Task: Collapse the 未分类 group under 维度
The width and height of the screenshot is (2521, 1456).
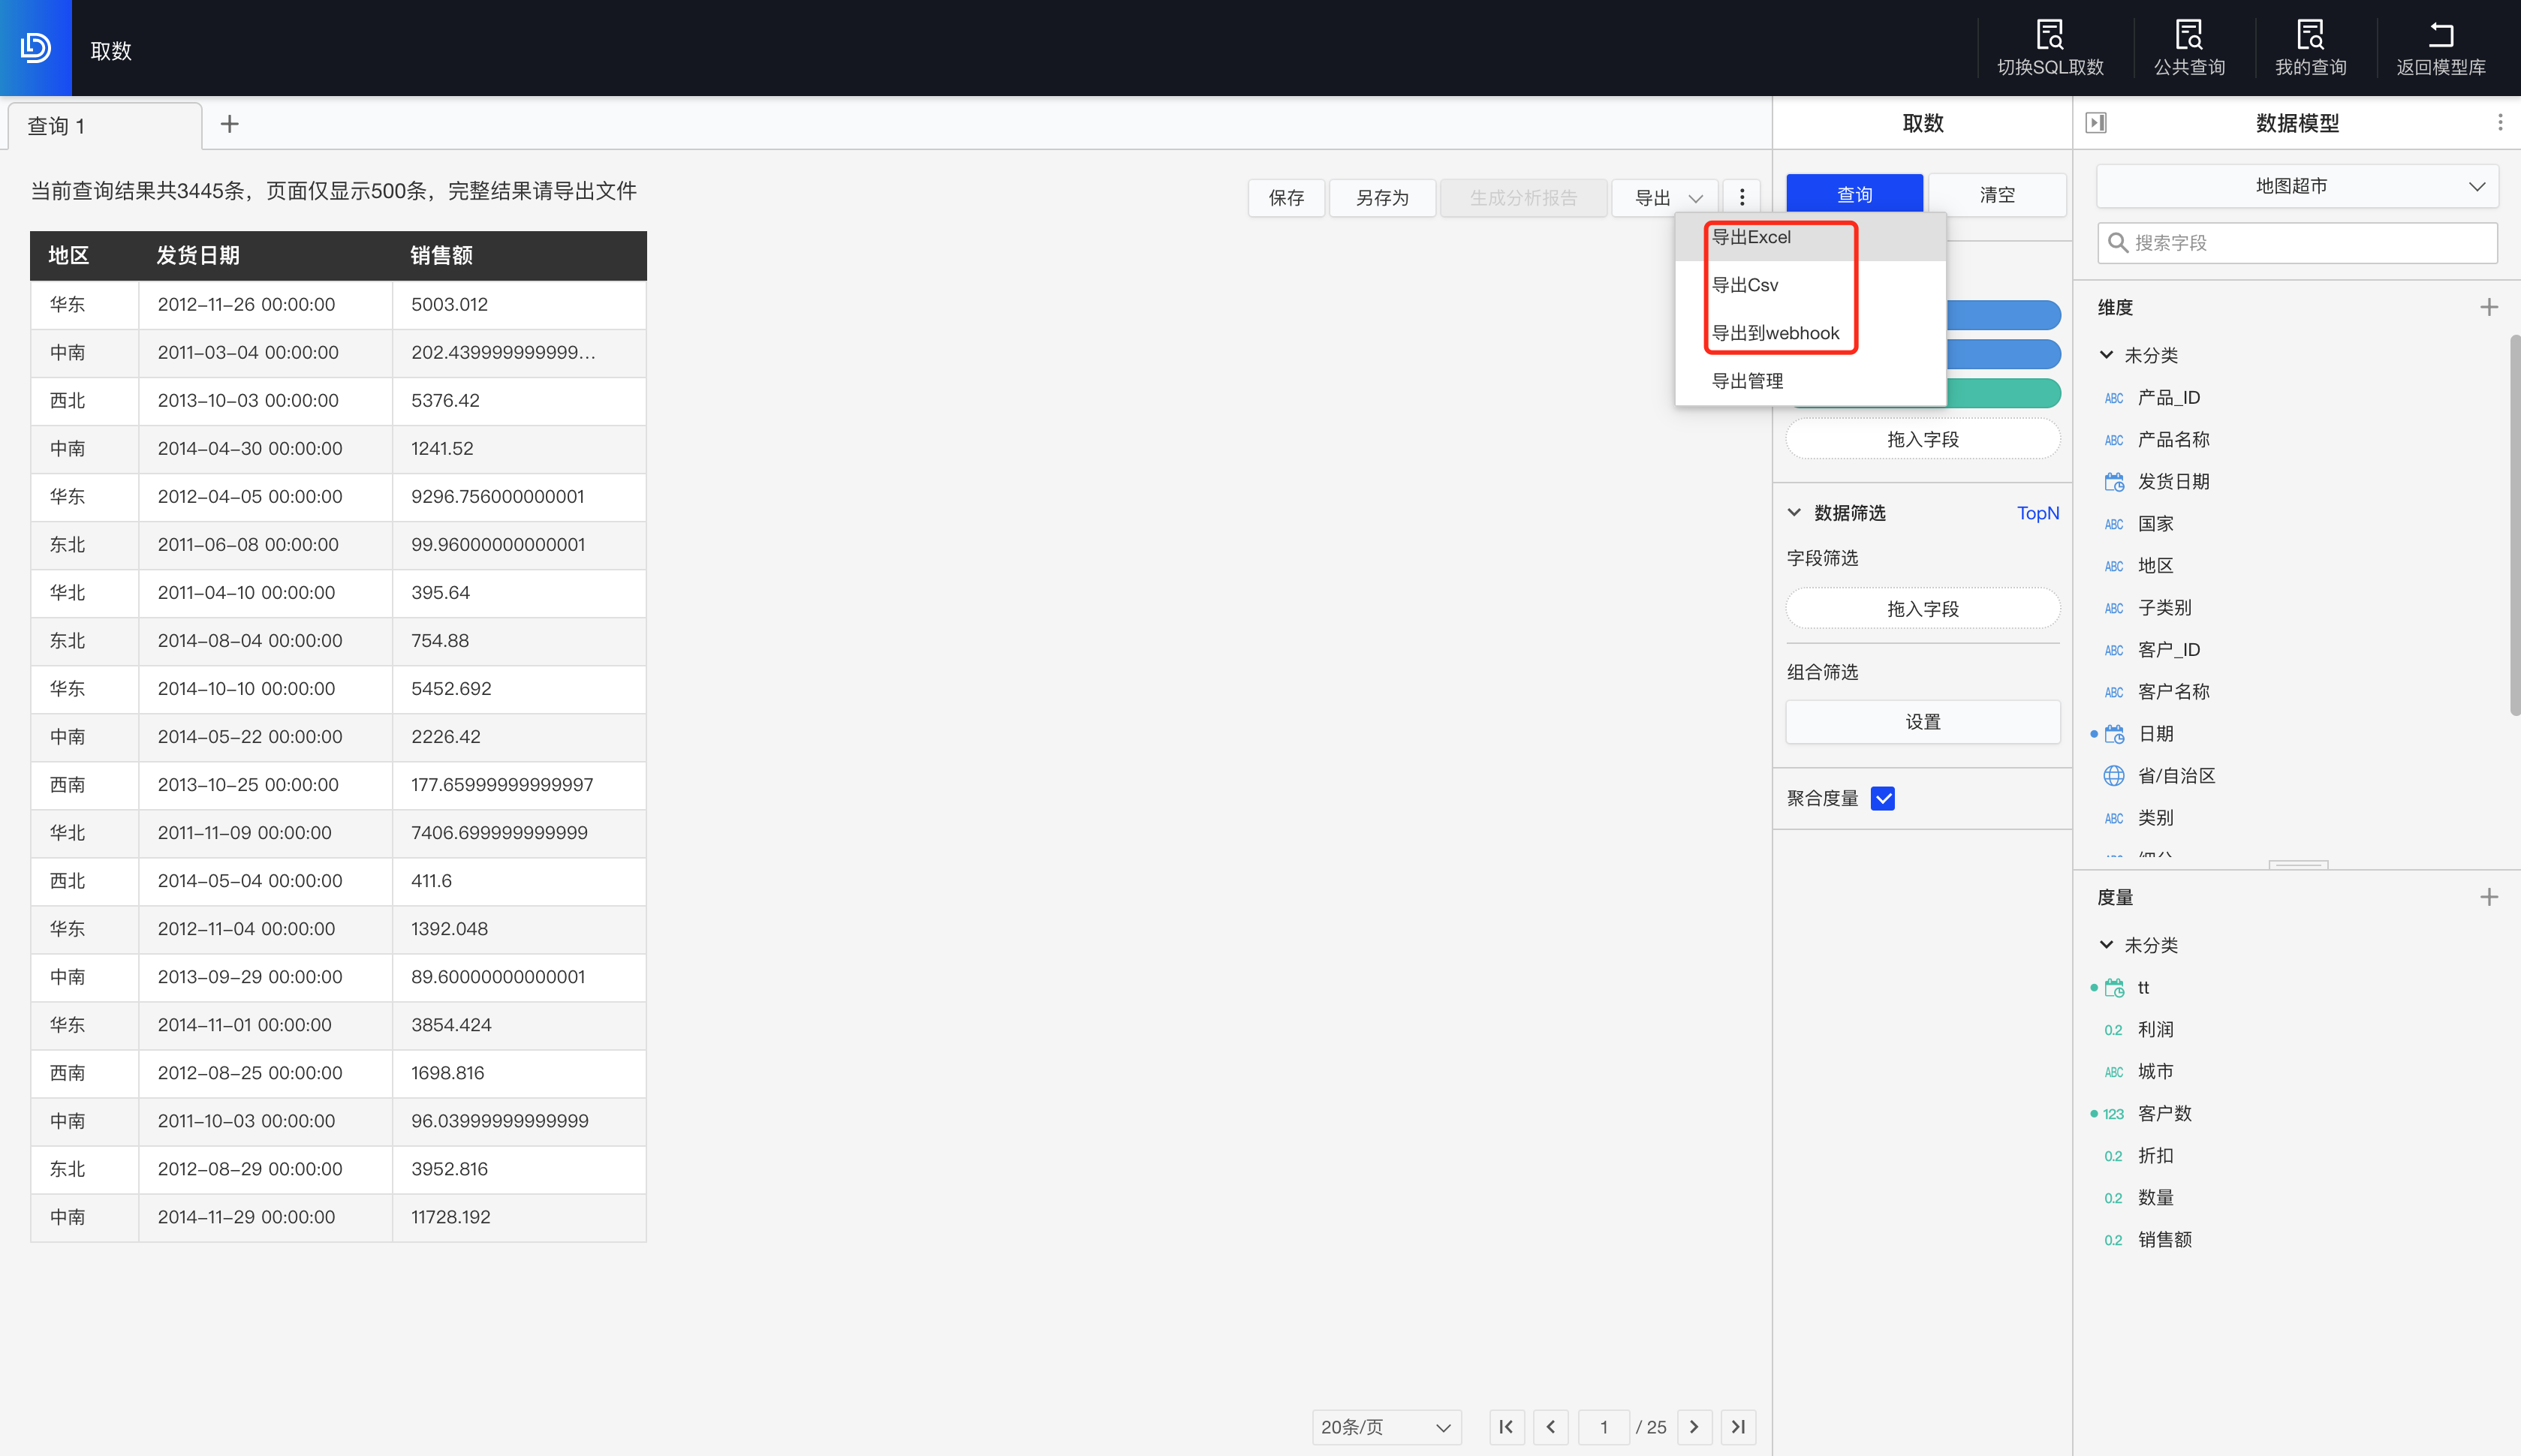Action: tap(2106, 355)
